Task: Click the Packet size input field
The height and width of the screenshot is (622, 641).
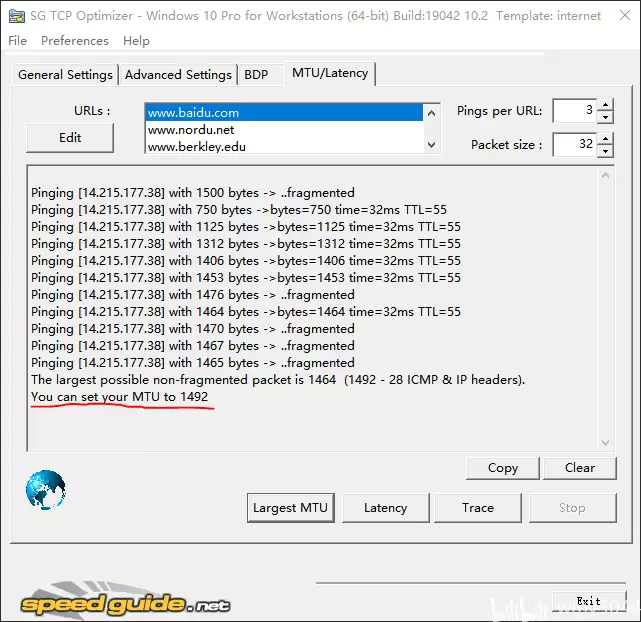Action: [x=574, y=144]
